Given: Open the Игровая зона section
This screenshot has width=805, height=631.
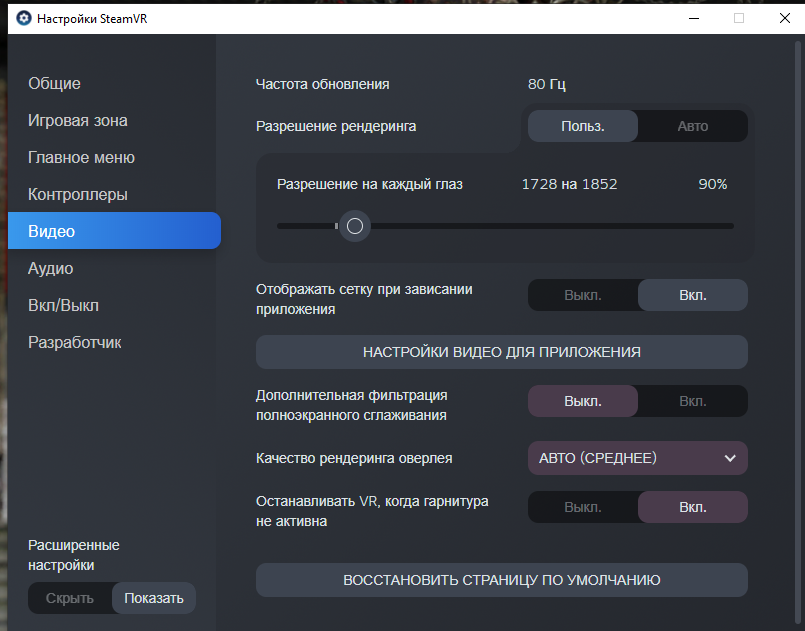Looking at the screenshot, I should click(78, 120).
